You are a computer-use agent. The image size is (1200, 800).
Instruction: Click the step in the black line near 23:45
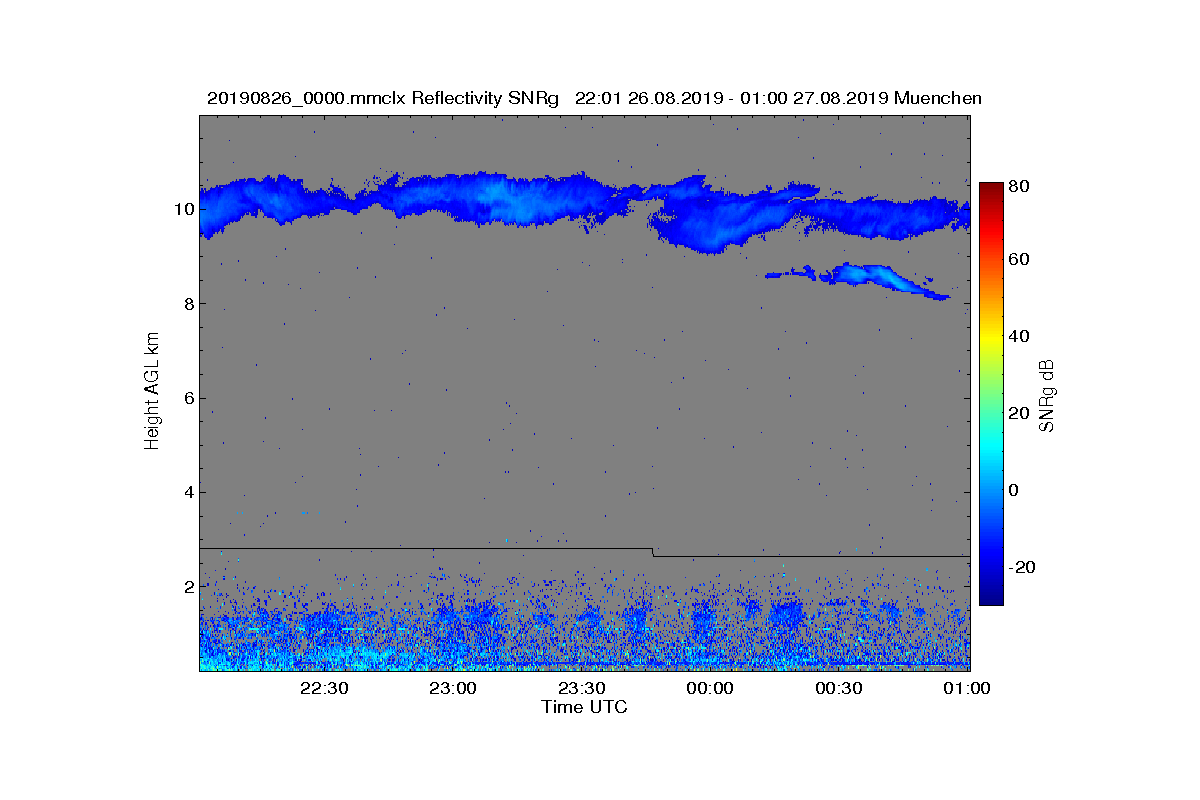(x=653, y=552)
